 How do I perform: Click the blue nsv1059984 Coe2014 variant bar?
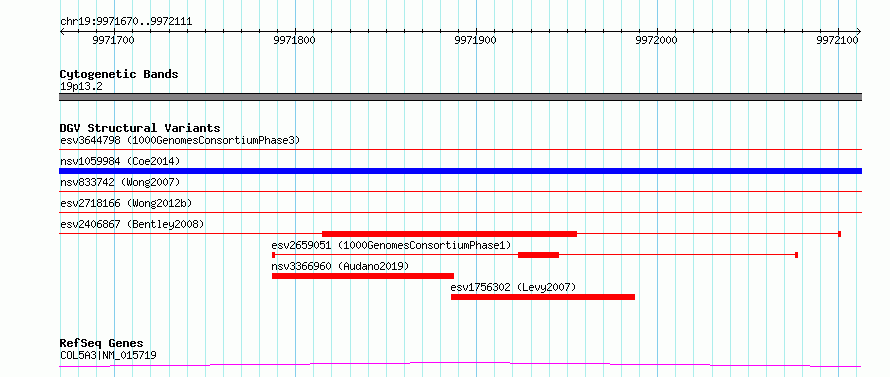pos(460,171)
